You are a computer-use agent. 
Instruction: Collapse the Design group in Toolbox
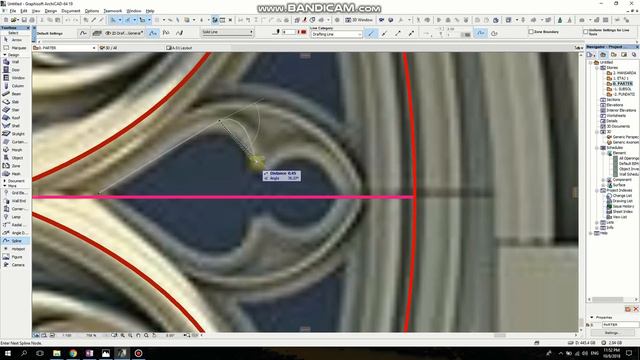pos(4,55)
